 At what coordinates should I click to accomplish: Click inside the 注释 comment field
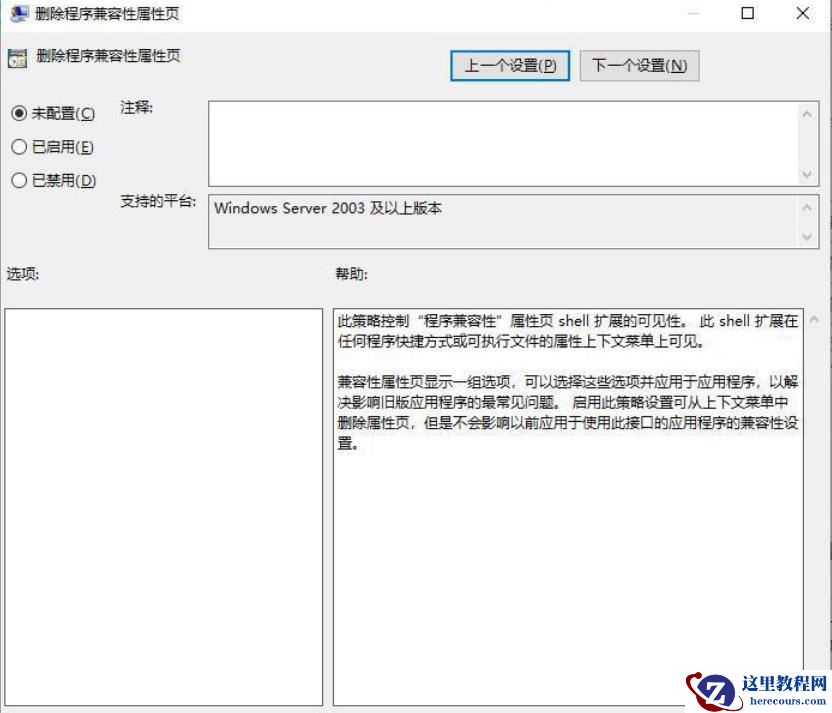click(x=500, y=140)
